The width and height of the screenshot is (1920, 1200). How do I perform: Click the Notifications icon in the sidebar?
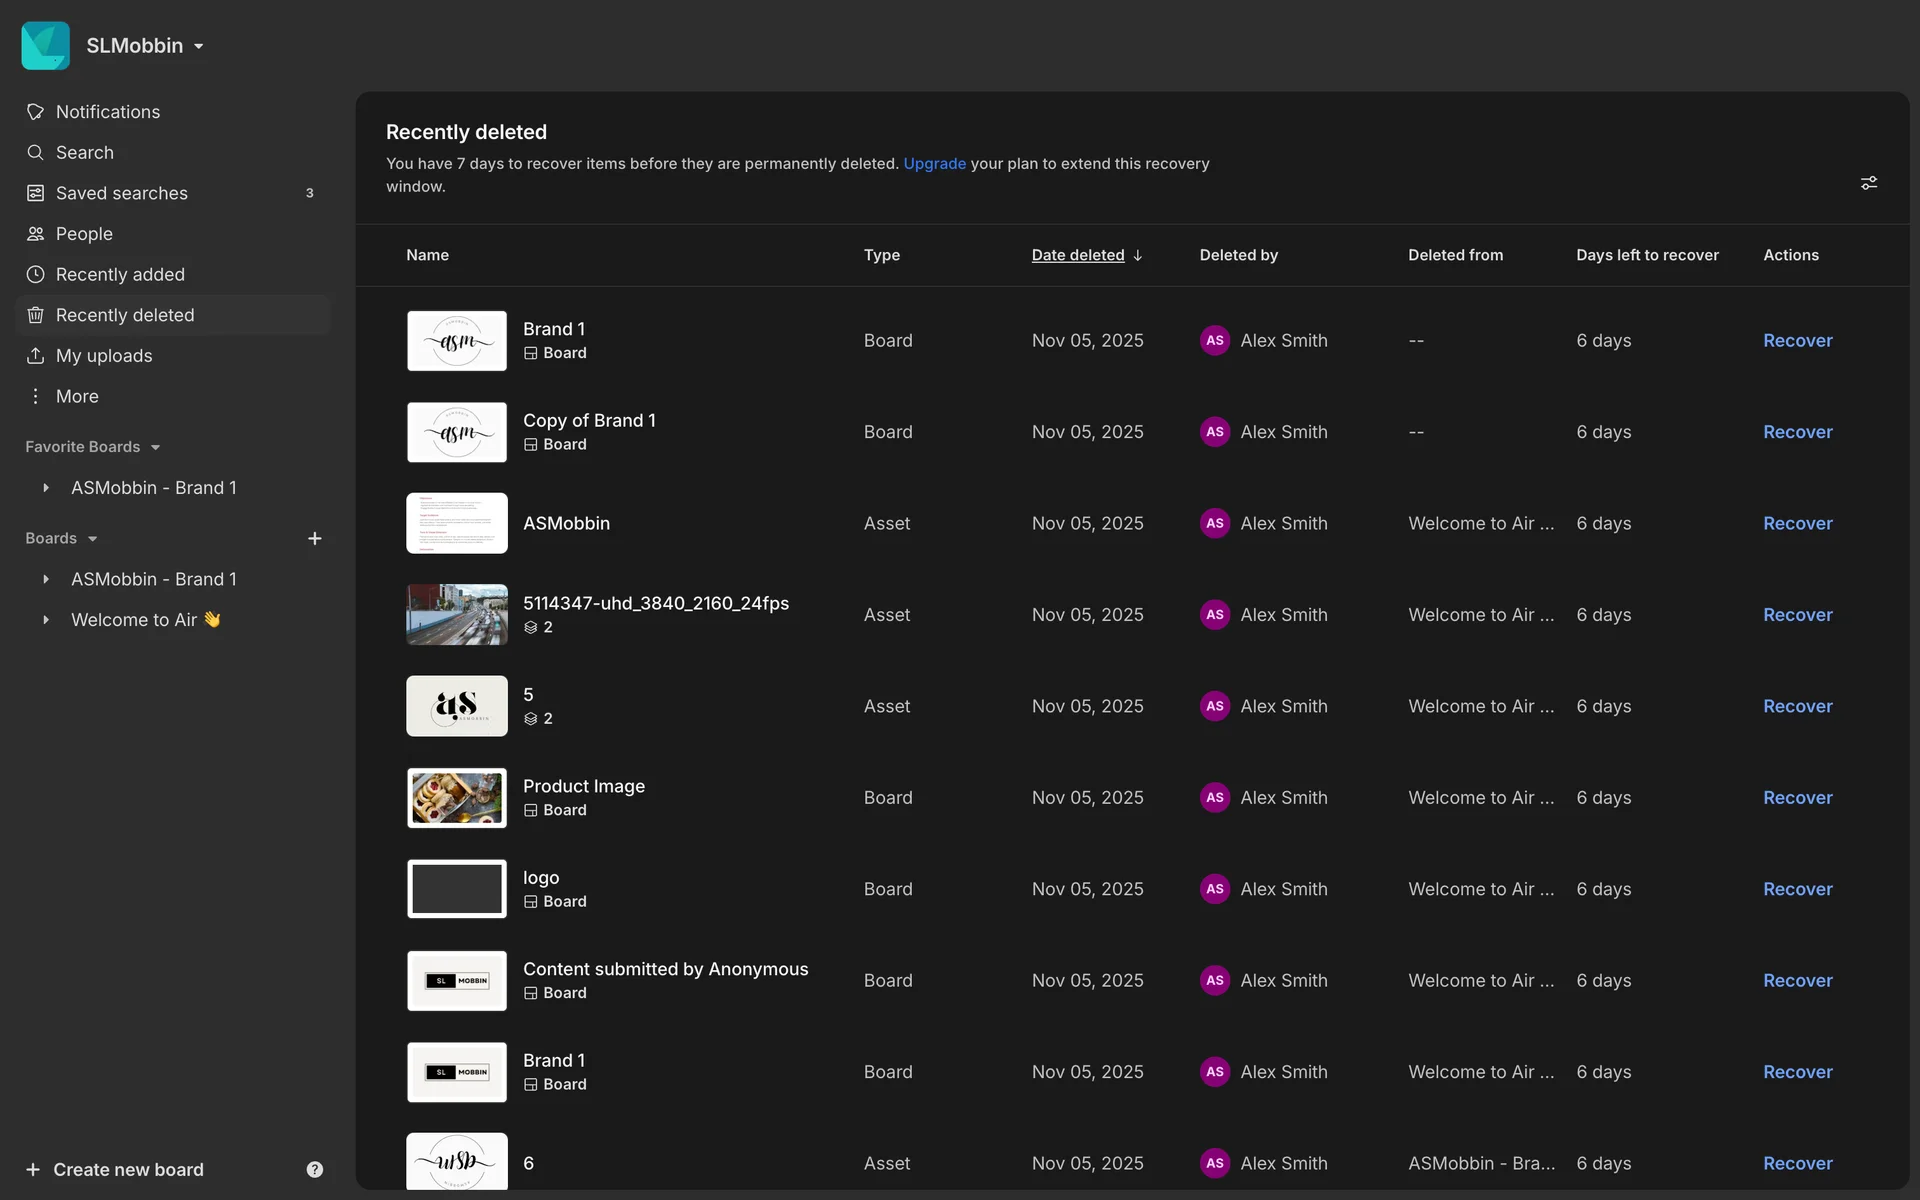pos(36,112)
